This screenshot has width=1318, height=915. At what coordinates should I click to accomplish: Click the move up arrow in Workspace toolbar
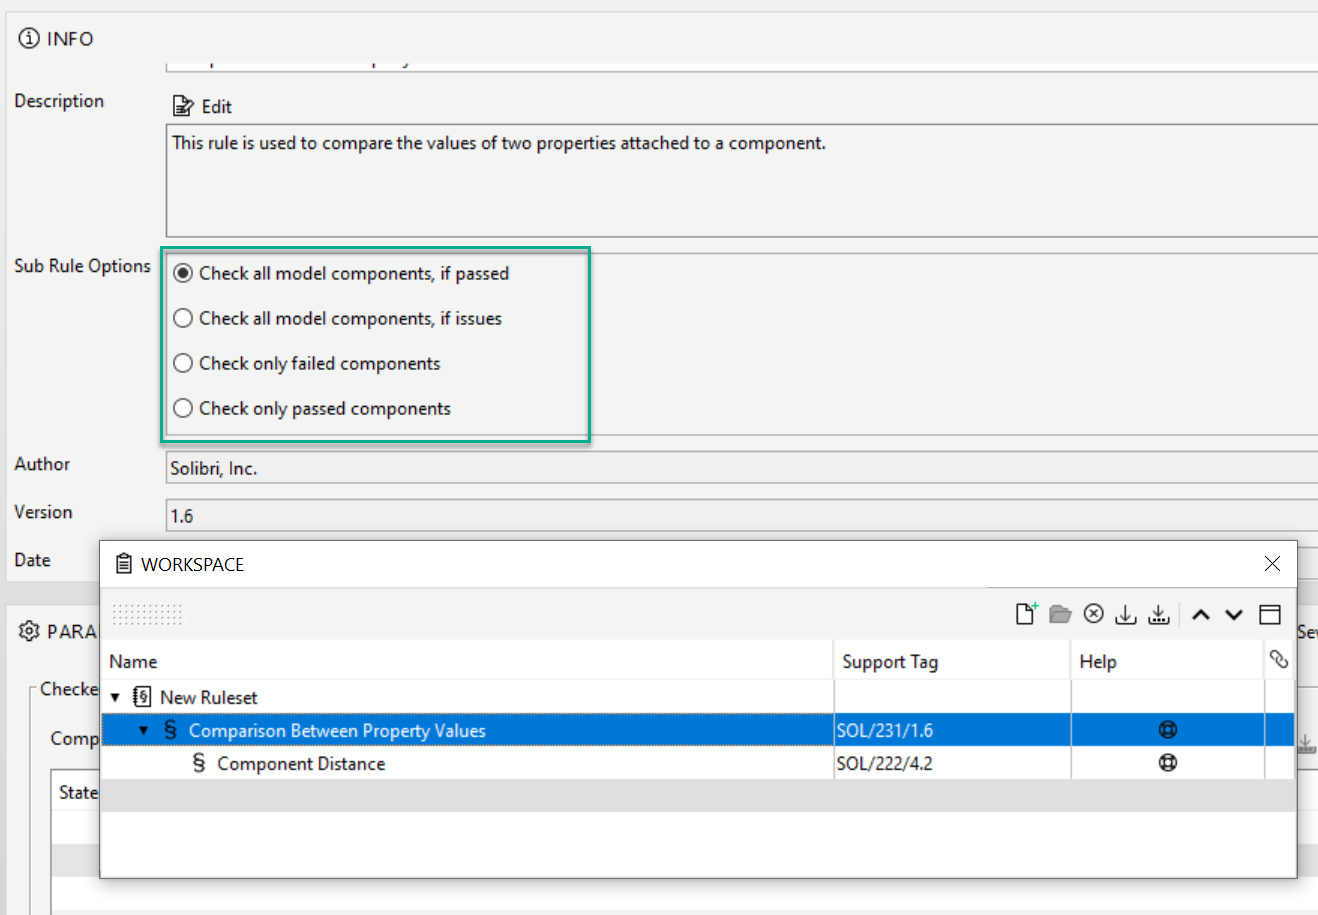click(1201, 615)
